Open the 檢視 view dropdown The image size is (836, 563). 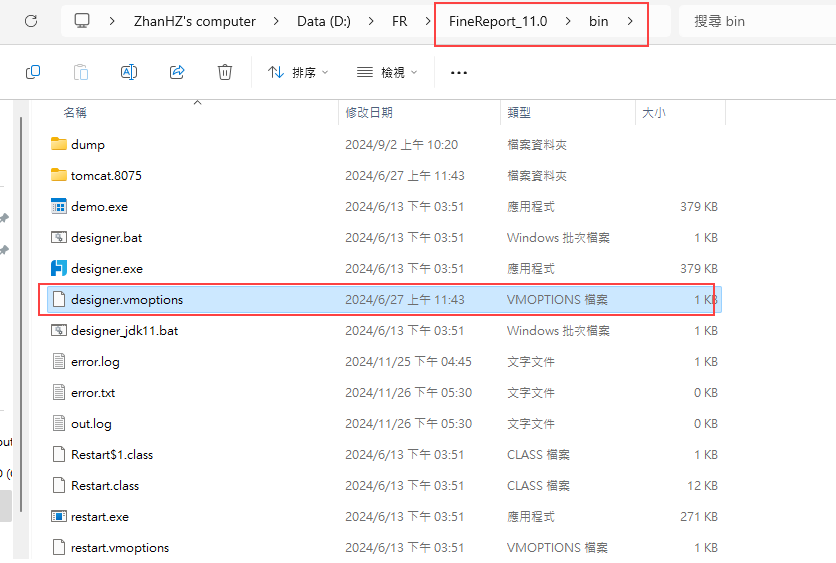tap(387, 73)
